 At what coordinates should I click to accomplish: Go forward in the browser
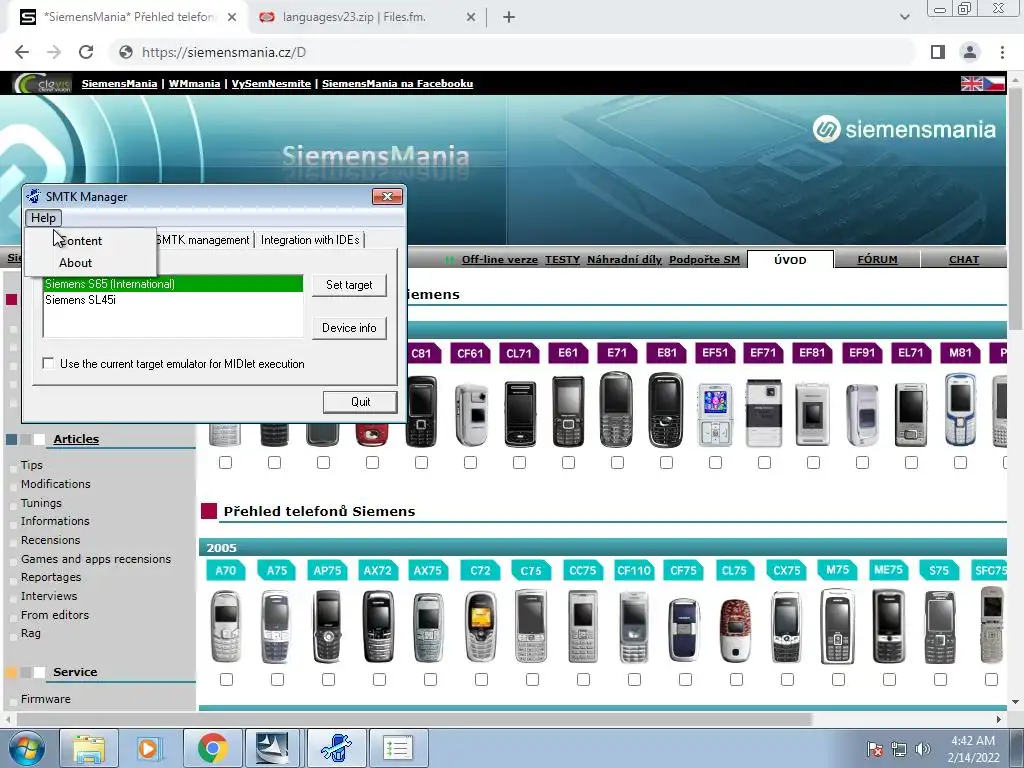[x=54, y=52]
